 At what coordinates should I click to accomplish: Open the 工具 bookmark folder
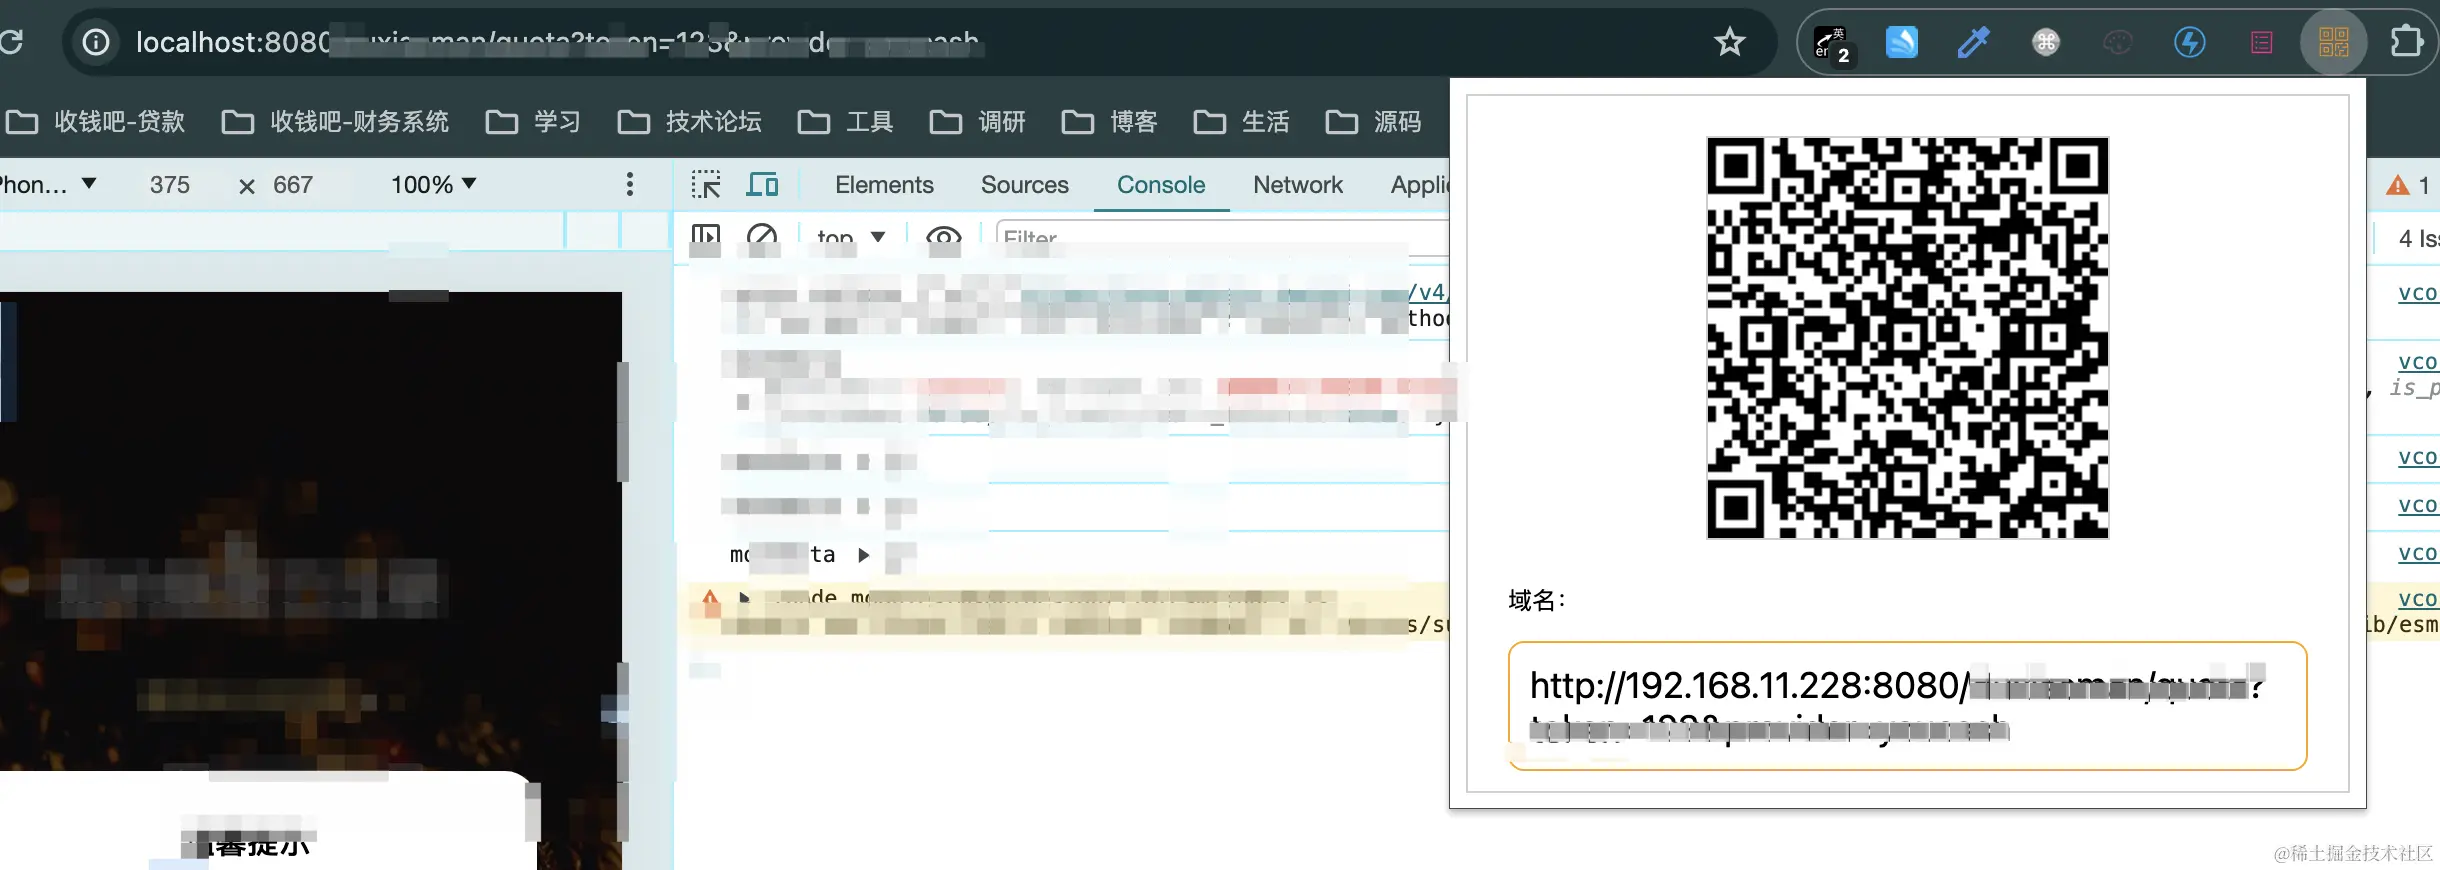pyautogui.click(x=845, y=122)
